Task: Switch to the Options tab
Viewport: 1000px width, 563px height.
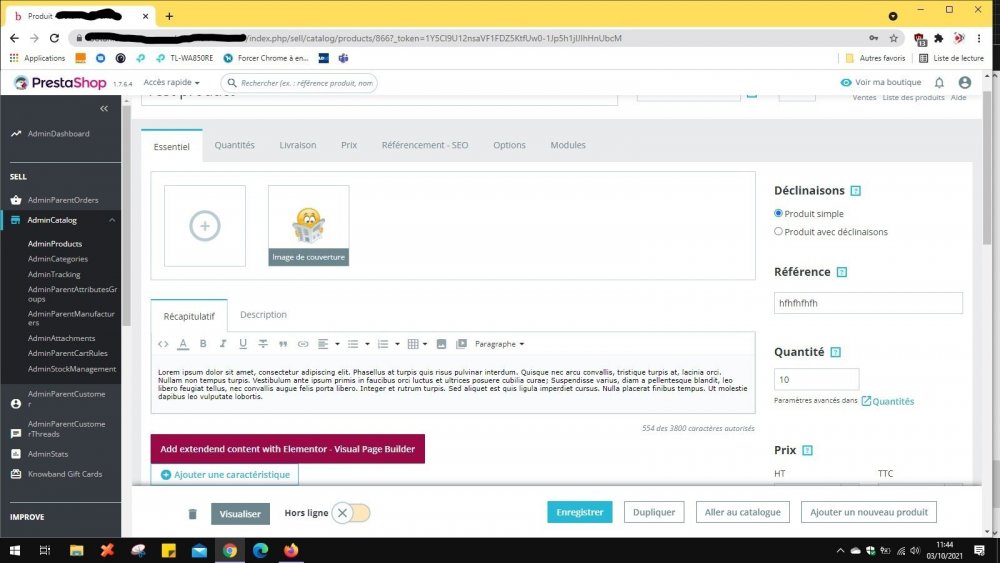Action: pyautogui.click(x=509, y=145)
